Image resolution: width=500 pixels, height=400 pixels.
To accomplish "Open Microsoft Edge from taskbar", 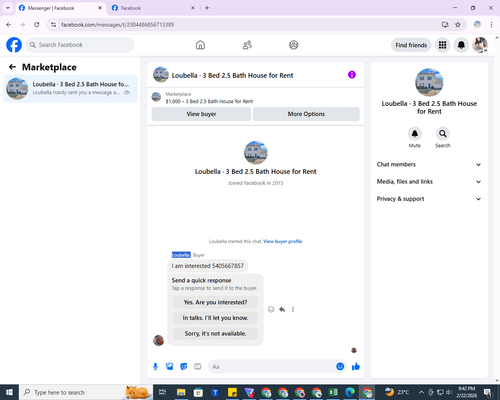I will [350, 392].
